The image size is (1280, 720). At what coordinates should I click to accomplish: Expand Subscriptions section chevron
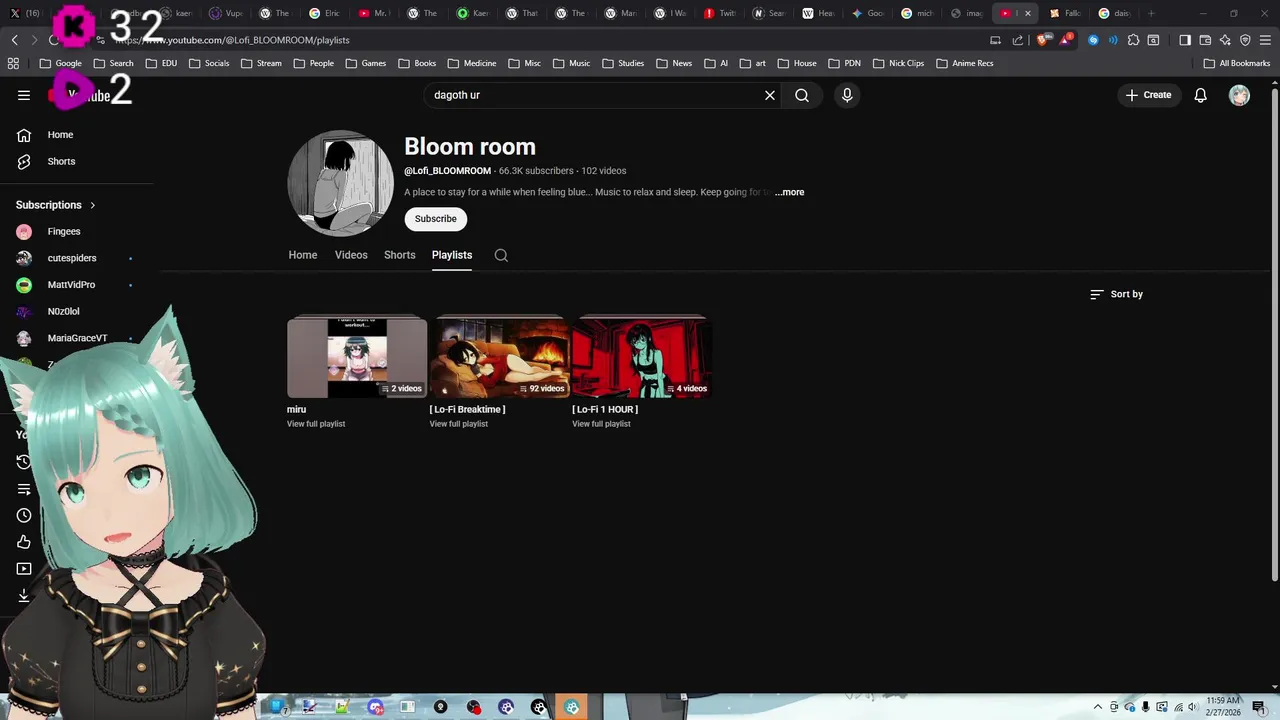point(93,205)
